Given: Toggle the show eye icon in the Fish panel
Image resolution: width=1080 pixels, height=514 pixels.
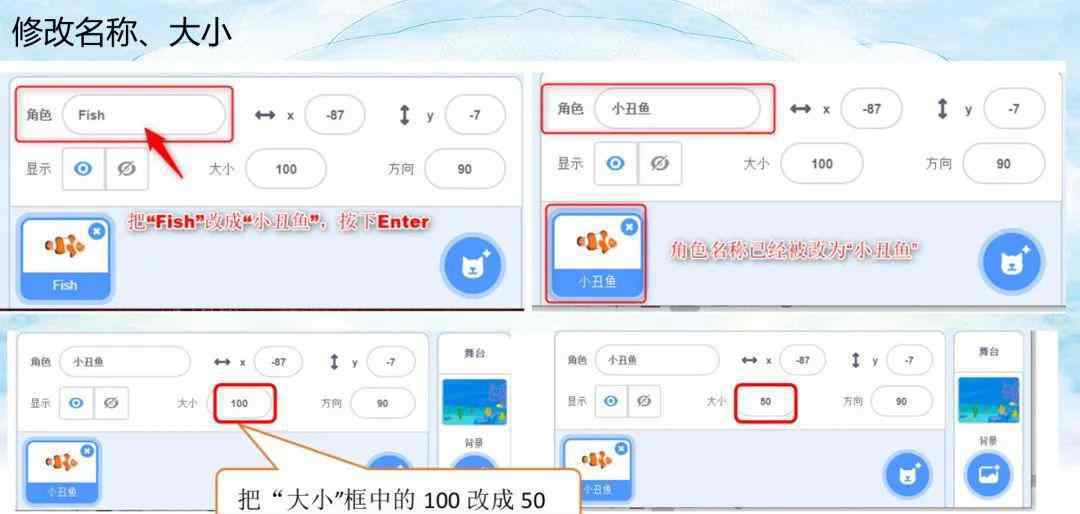Looking at the screenshot, I should [83, 168].
